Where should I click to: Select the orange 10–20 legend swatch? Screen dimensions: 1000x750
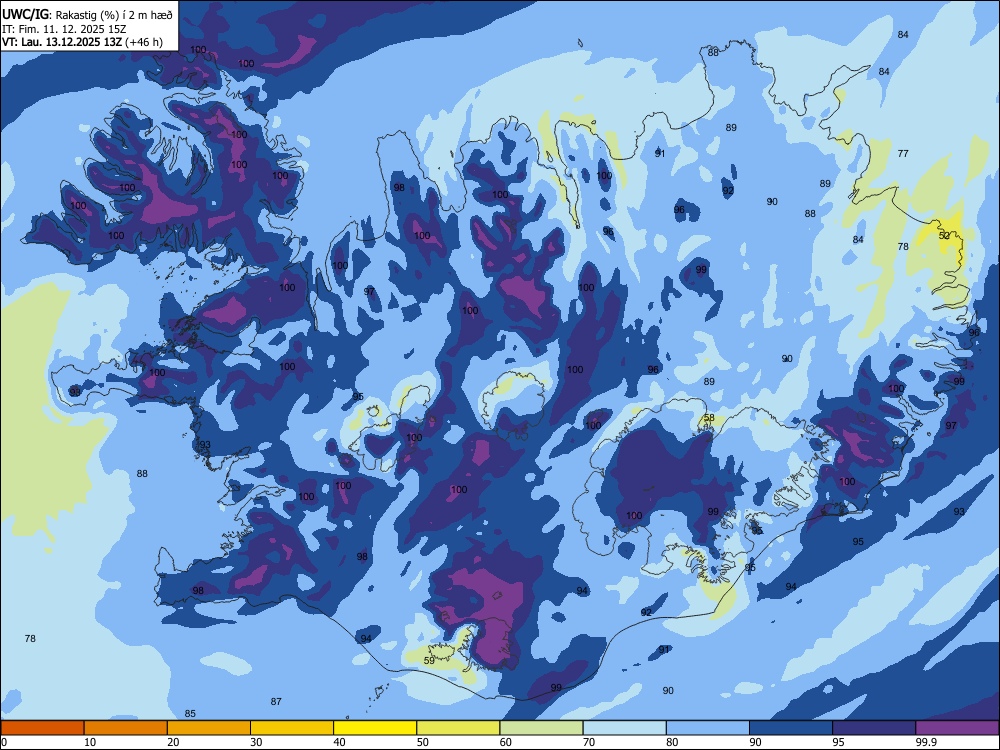tap(126, 728)
